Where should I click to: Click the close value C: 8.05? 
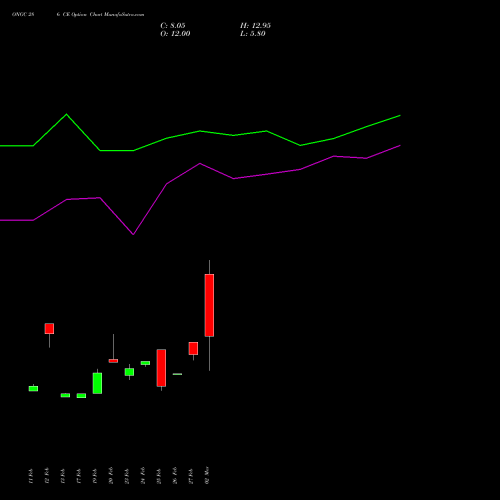coord(173,26)
